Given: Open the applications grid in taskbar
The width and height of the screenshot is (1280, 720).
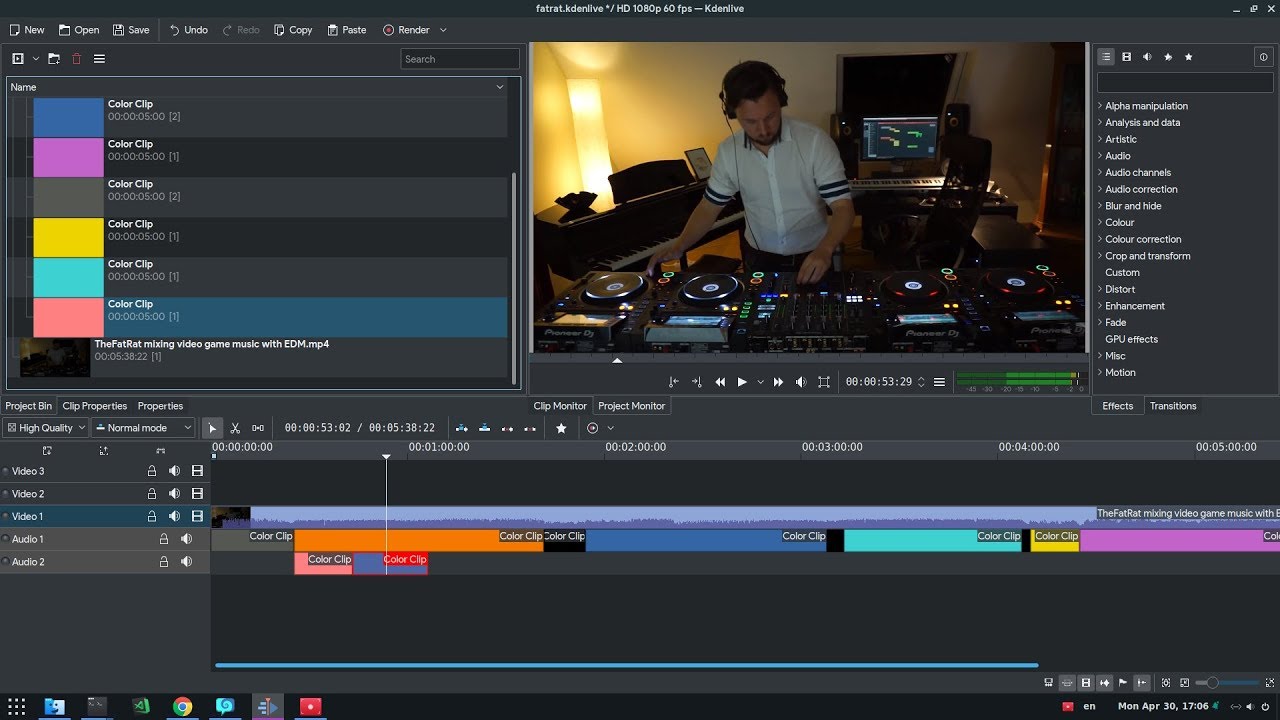Looking at the screenshot, I should click(17, 707).
